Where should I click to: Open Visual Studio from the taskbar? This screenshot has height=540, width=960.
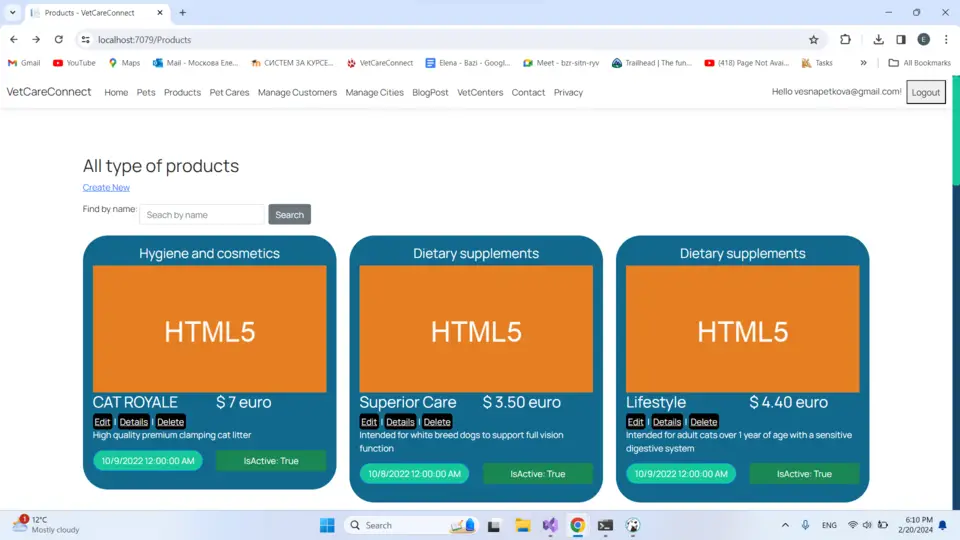pyautogui.click(x=550, y=525)
